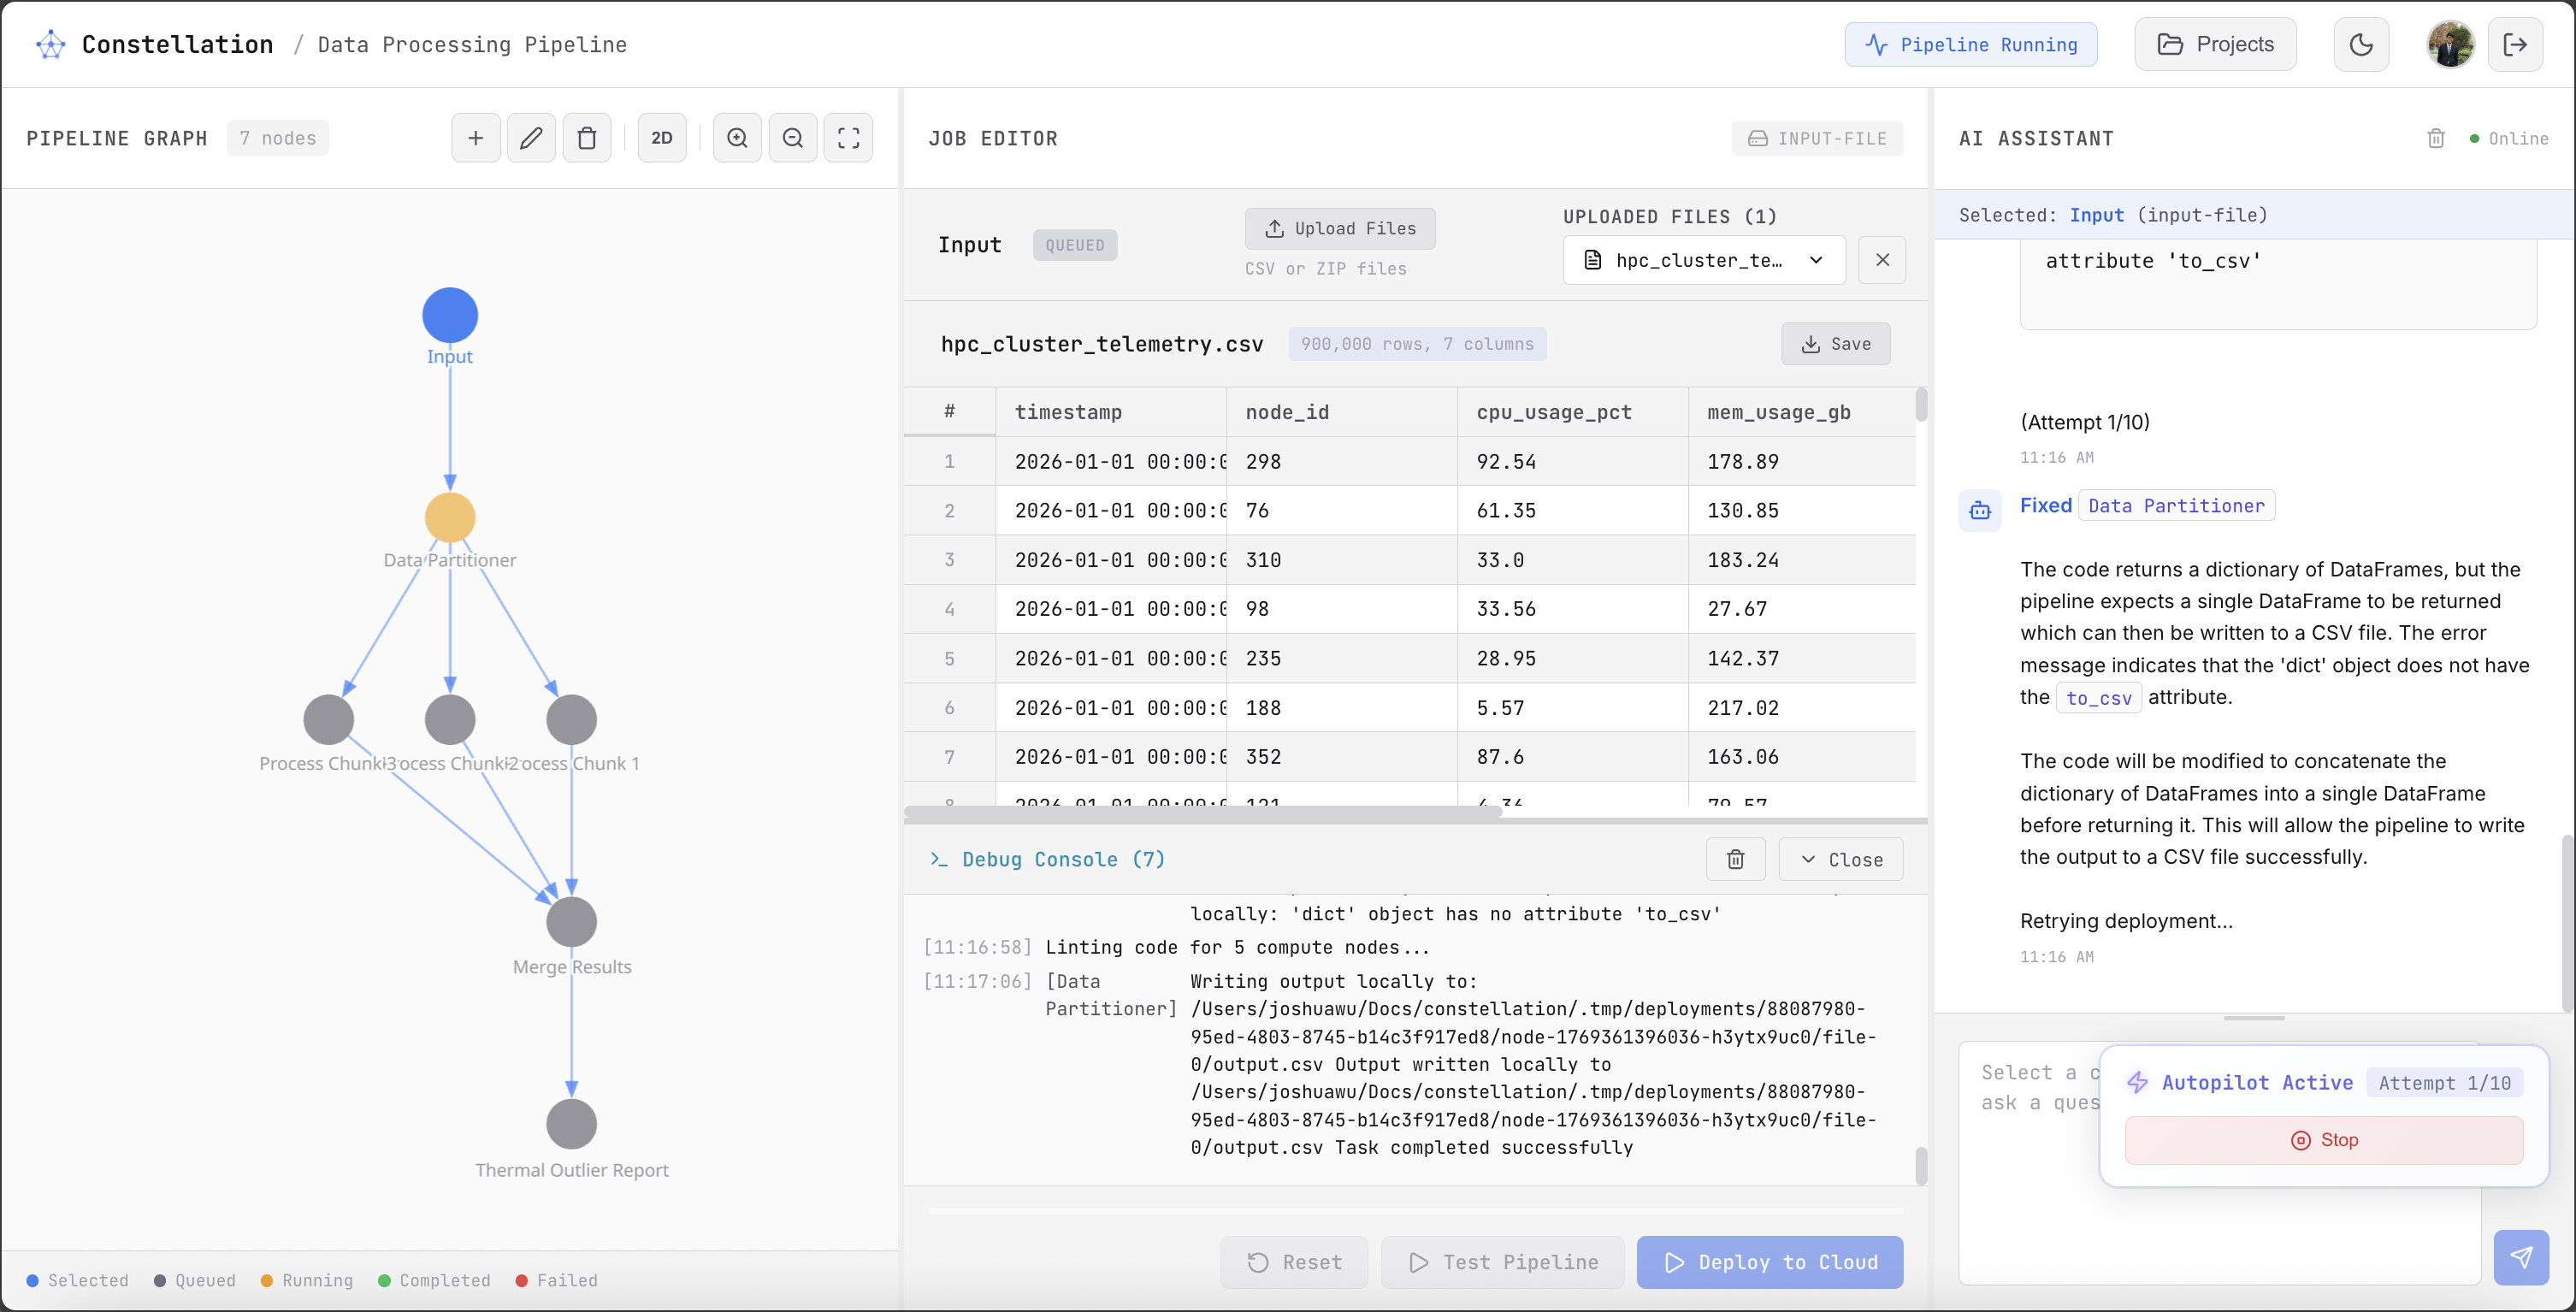2576x1312 pixels.
Task: Select the Merge Results node
Action: click(x=571, y=921)
